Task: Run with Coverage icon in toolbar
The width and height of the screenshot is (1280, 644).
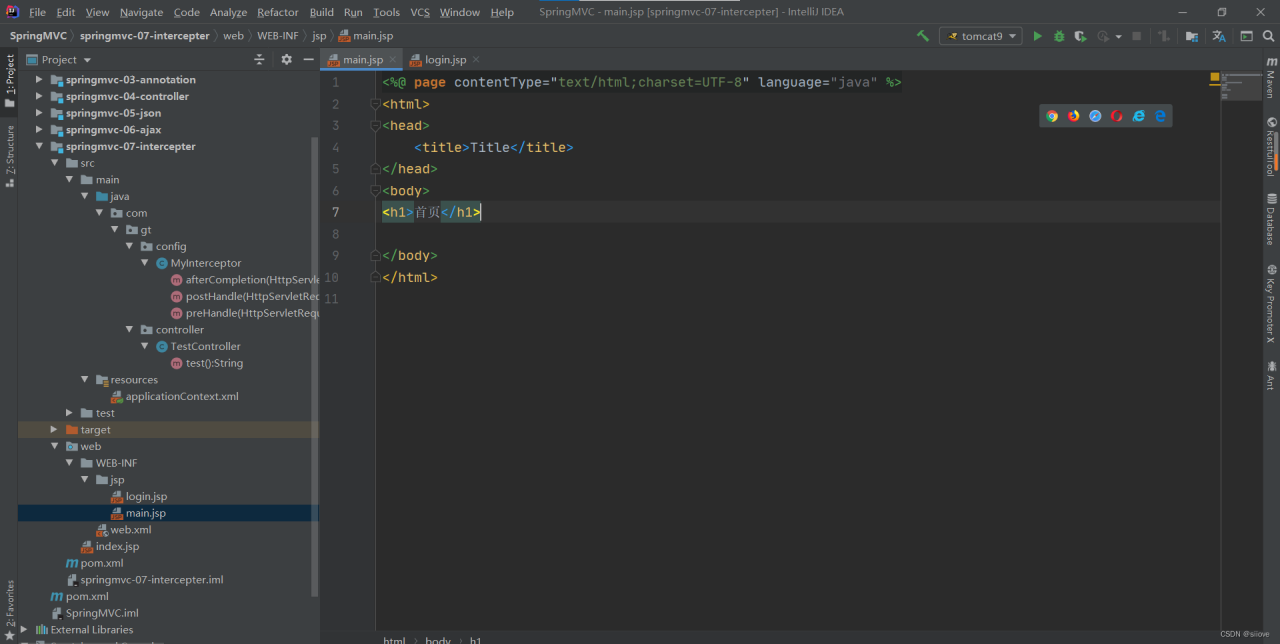Action: [1080, 36]
